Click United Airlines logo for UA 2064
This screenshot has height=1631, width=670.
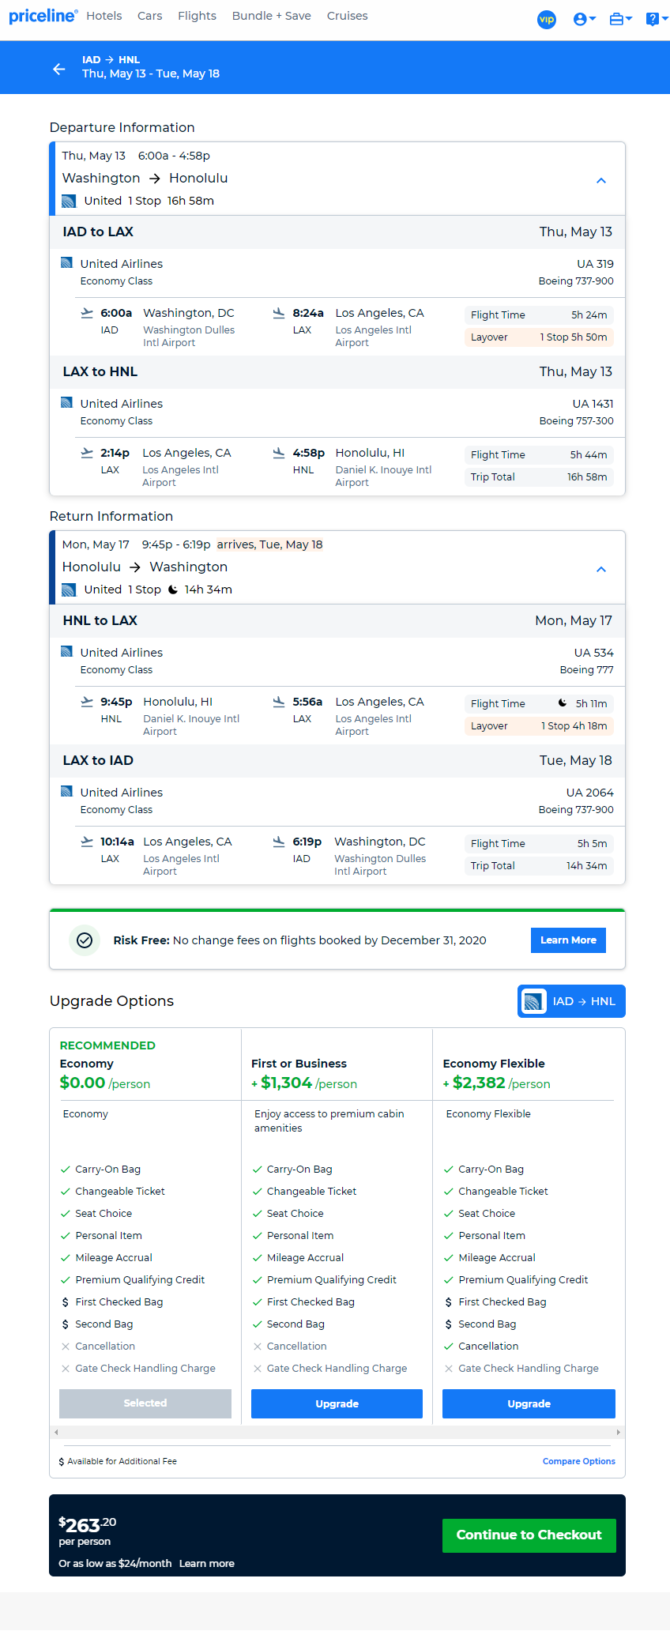tap(66, 792)
